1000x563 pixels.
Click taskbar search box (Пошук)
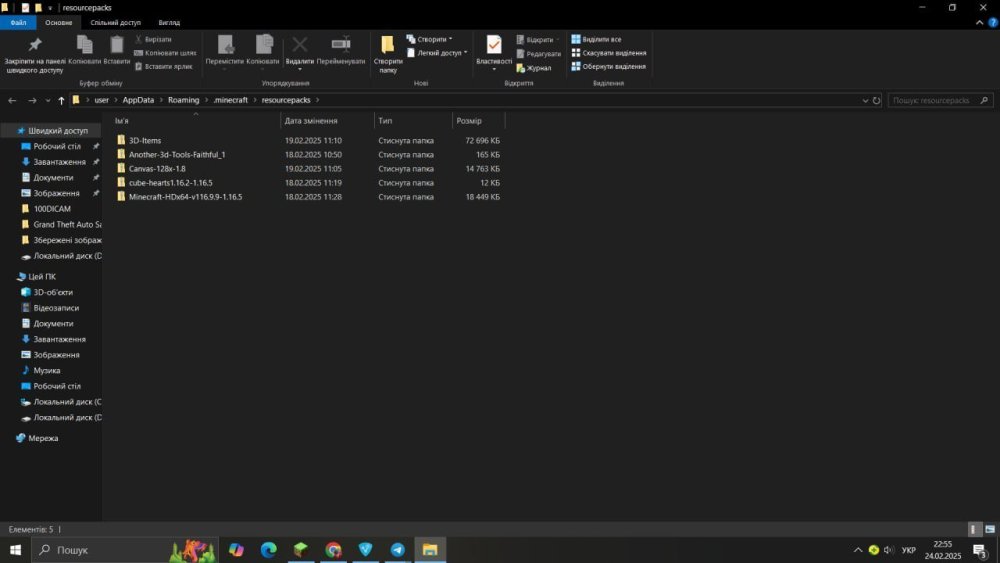click(124, 550)
